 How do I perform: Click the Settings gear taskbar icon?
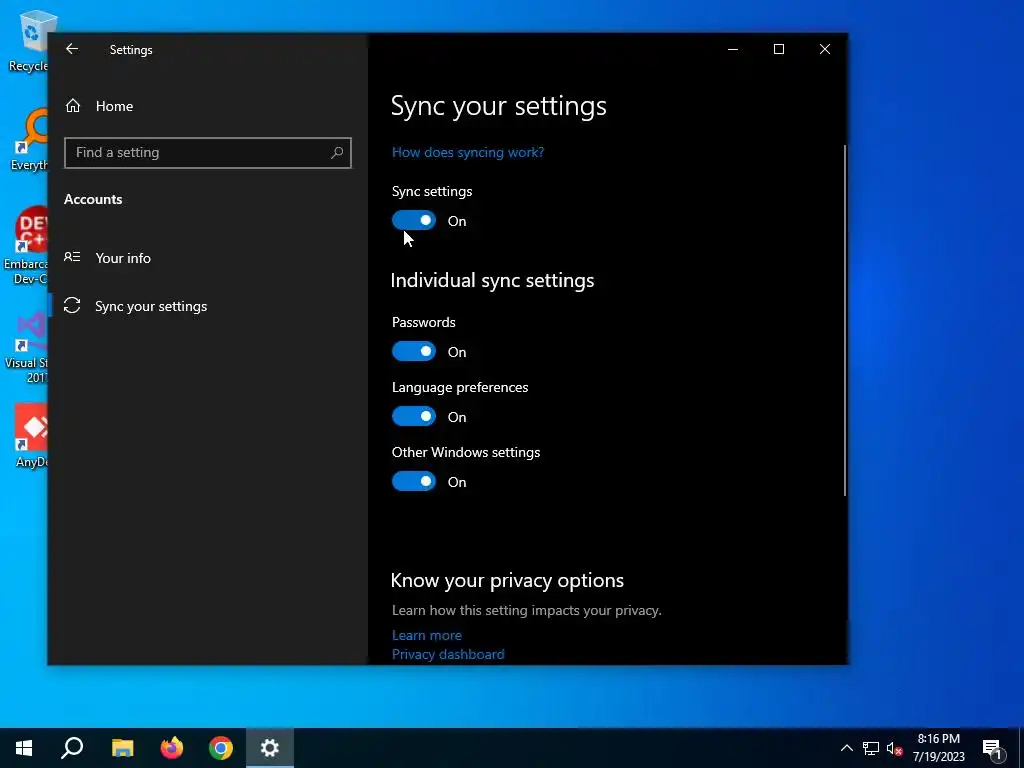click(270, 748)
